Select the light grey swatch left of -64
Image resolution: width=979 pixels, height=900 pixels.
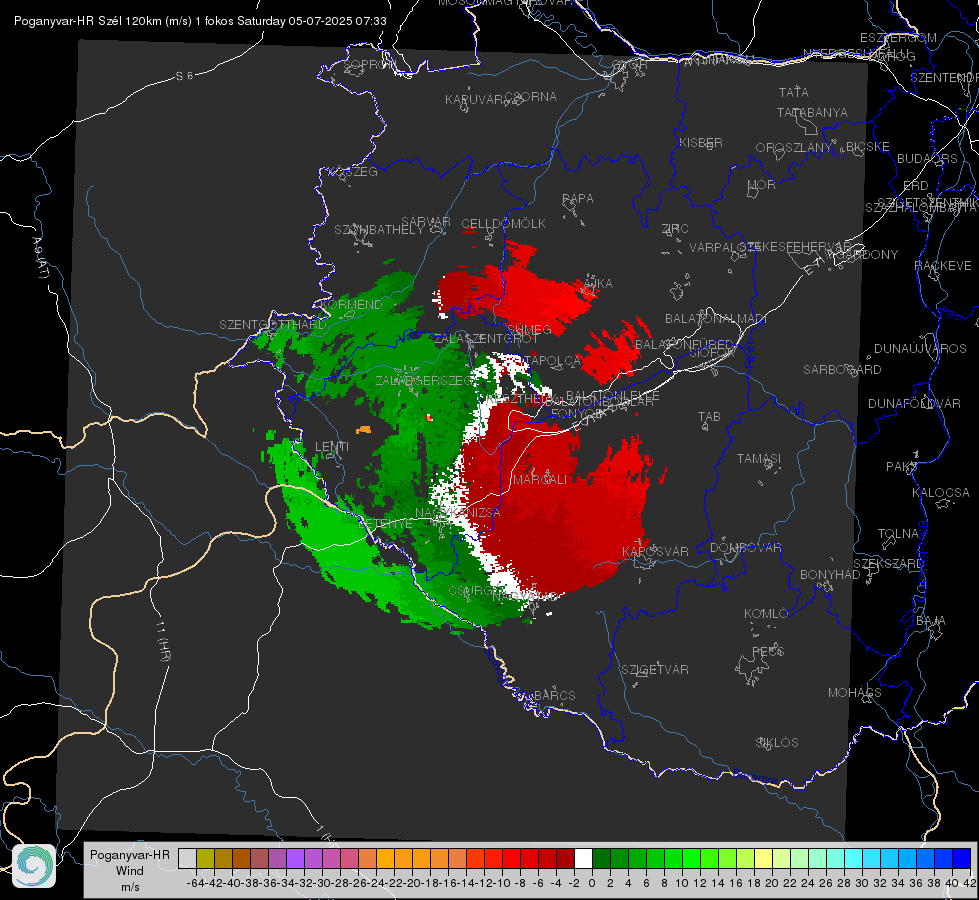187,859
